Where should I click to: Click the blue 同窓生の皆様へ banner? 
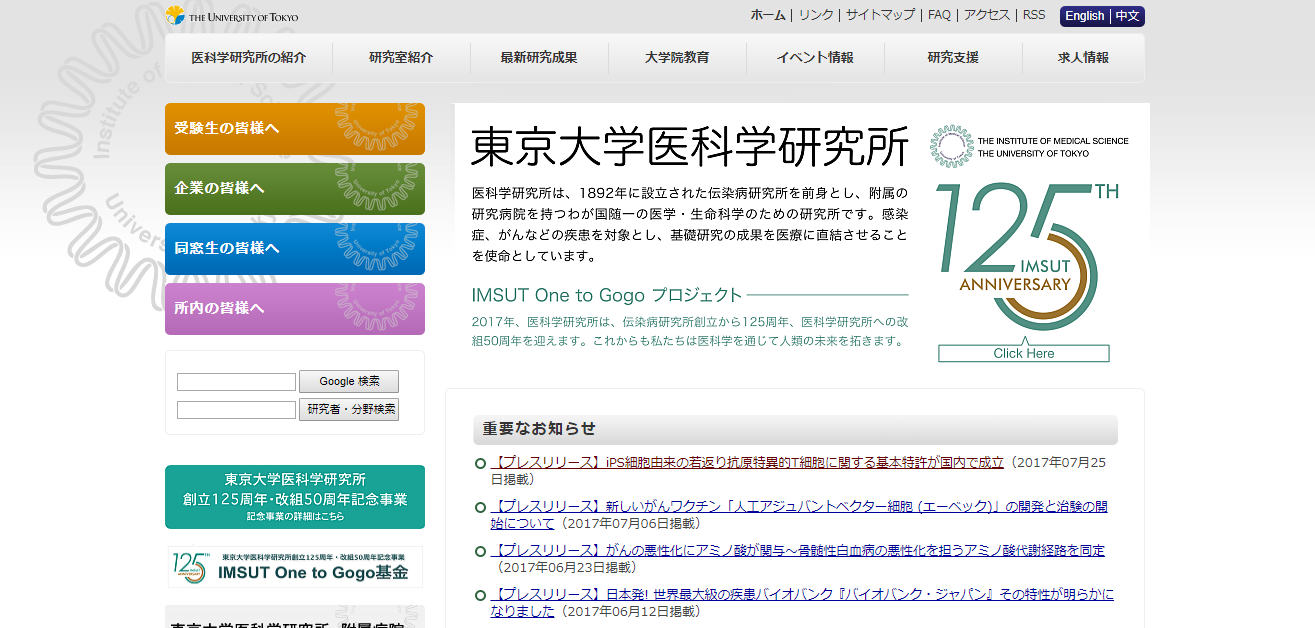tap(295, 249)
